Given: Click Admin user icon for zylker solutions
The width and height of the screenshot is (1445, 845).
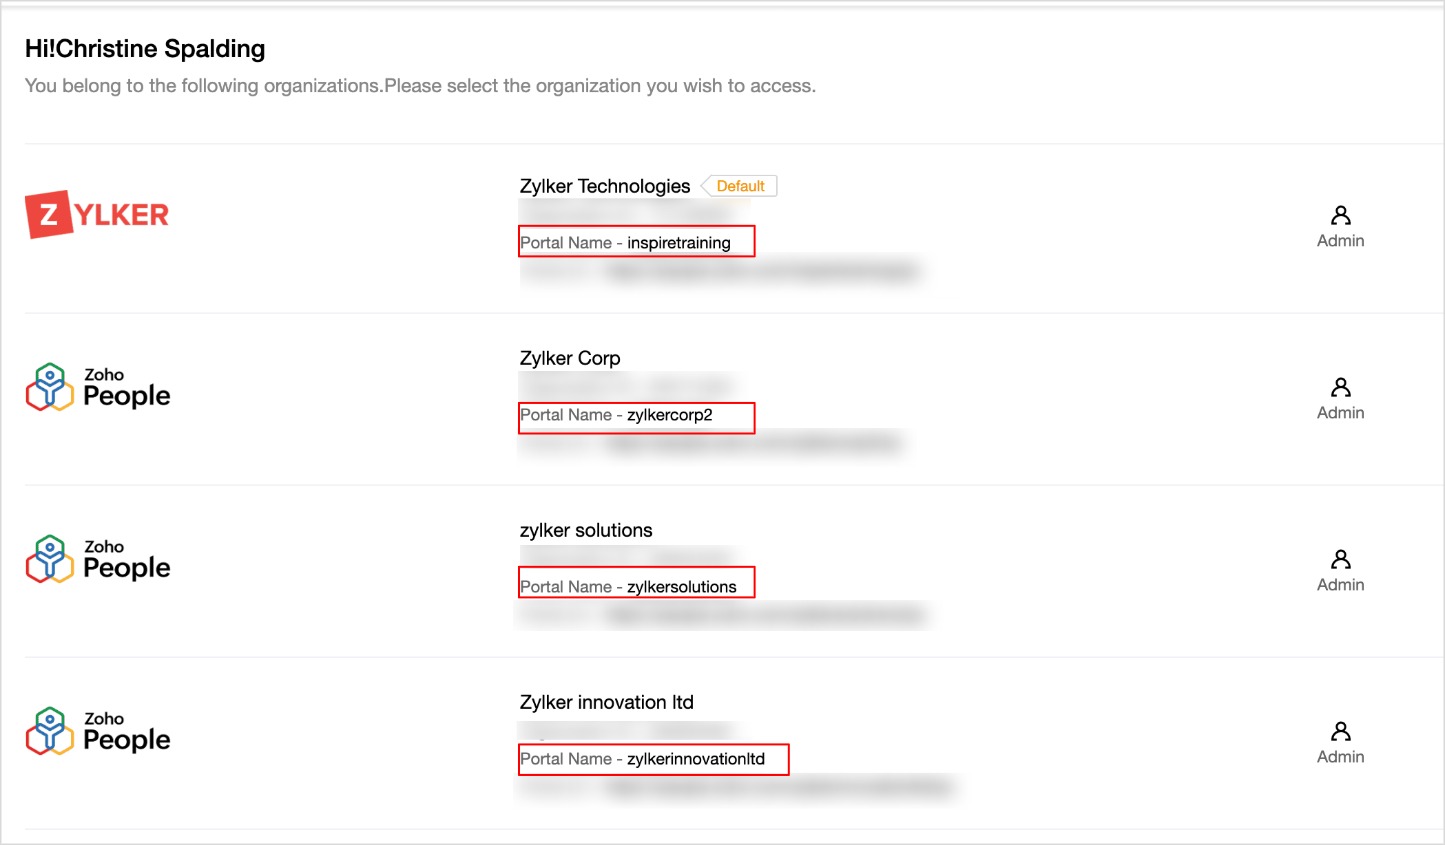Looking at the screenshot, I should pos(1340,560).
